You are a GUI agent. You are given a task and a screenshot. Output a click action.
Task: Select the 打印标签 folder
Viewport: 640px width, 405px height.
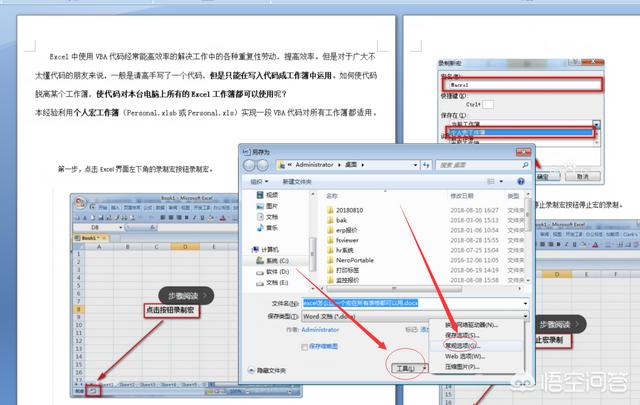tap(343, 270)
